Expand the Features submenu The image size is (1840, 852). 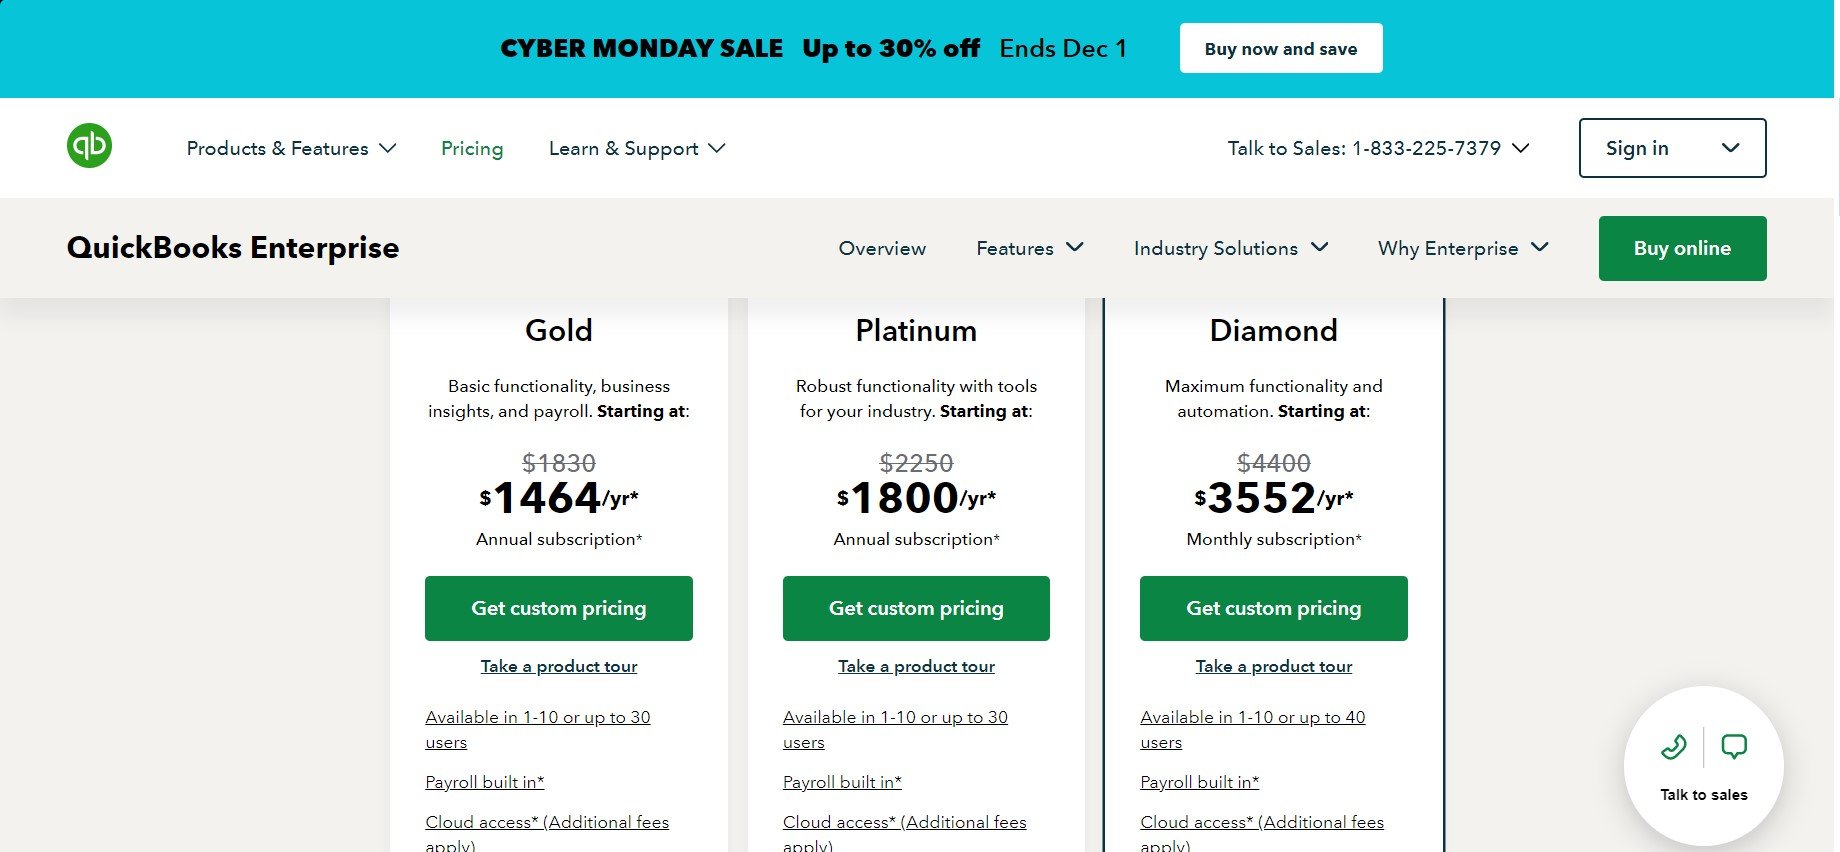[x=1030, y=248]
